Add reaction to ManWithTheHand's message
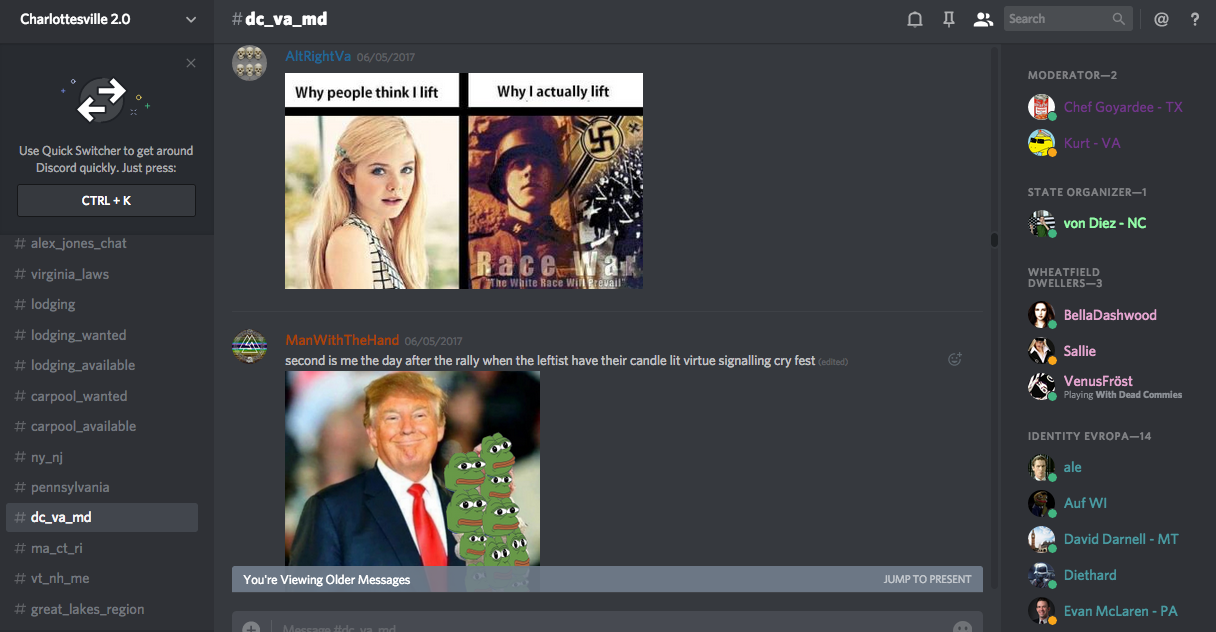The height and width of the screenshot is (632, 1216). tap(955, 359)
